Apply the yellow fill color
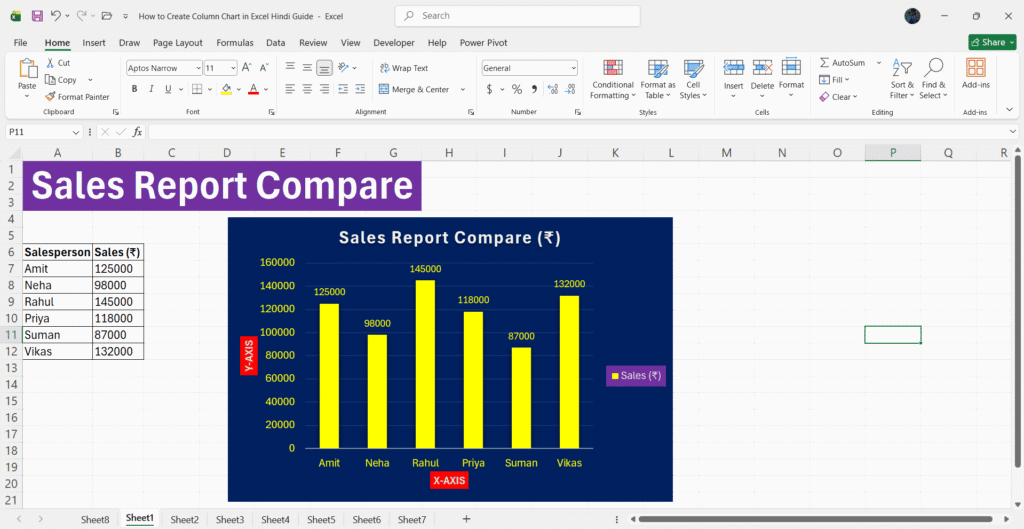The width and height of the screenshot is (1024, 529). point(227,89)
